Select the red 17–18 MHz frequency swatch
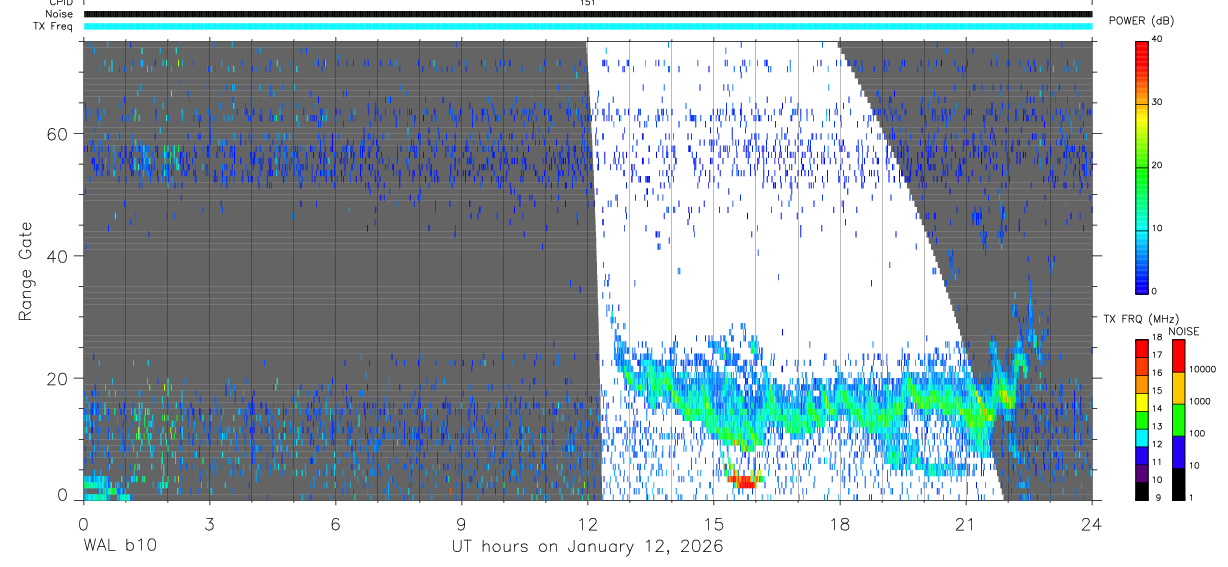Viewport: 1228px width, 567px height. click(x=1142, y=348)
